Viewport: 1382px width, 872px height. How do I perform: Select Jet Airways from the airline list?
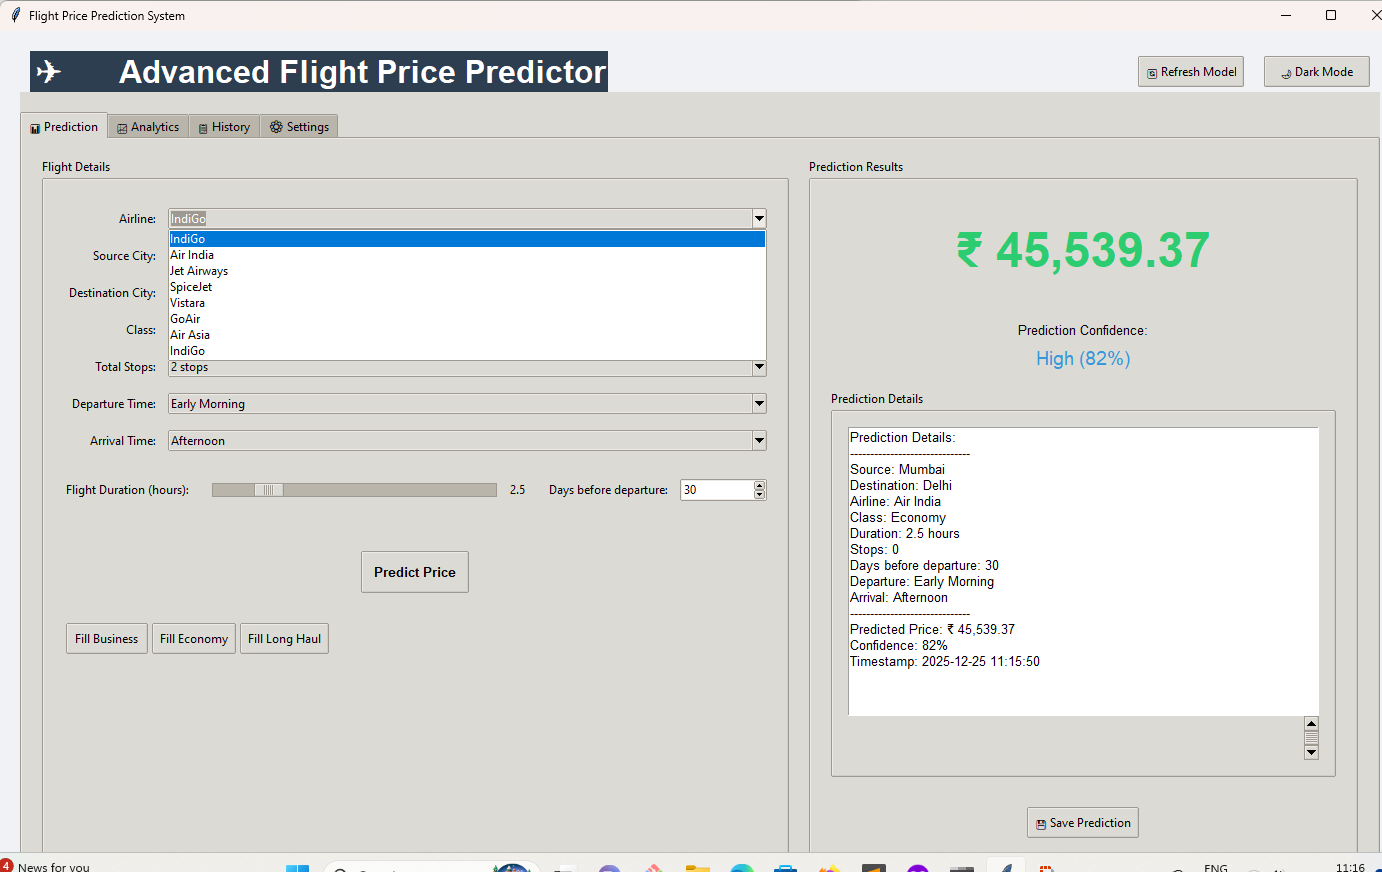[199, 271]
